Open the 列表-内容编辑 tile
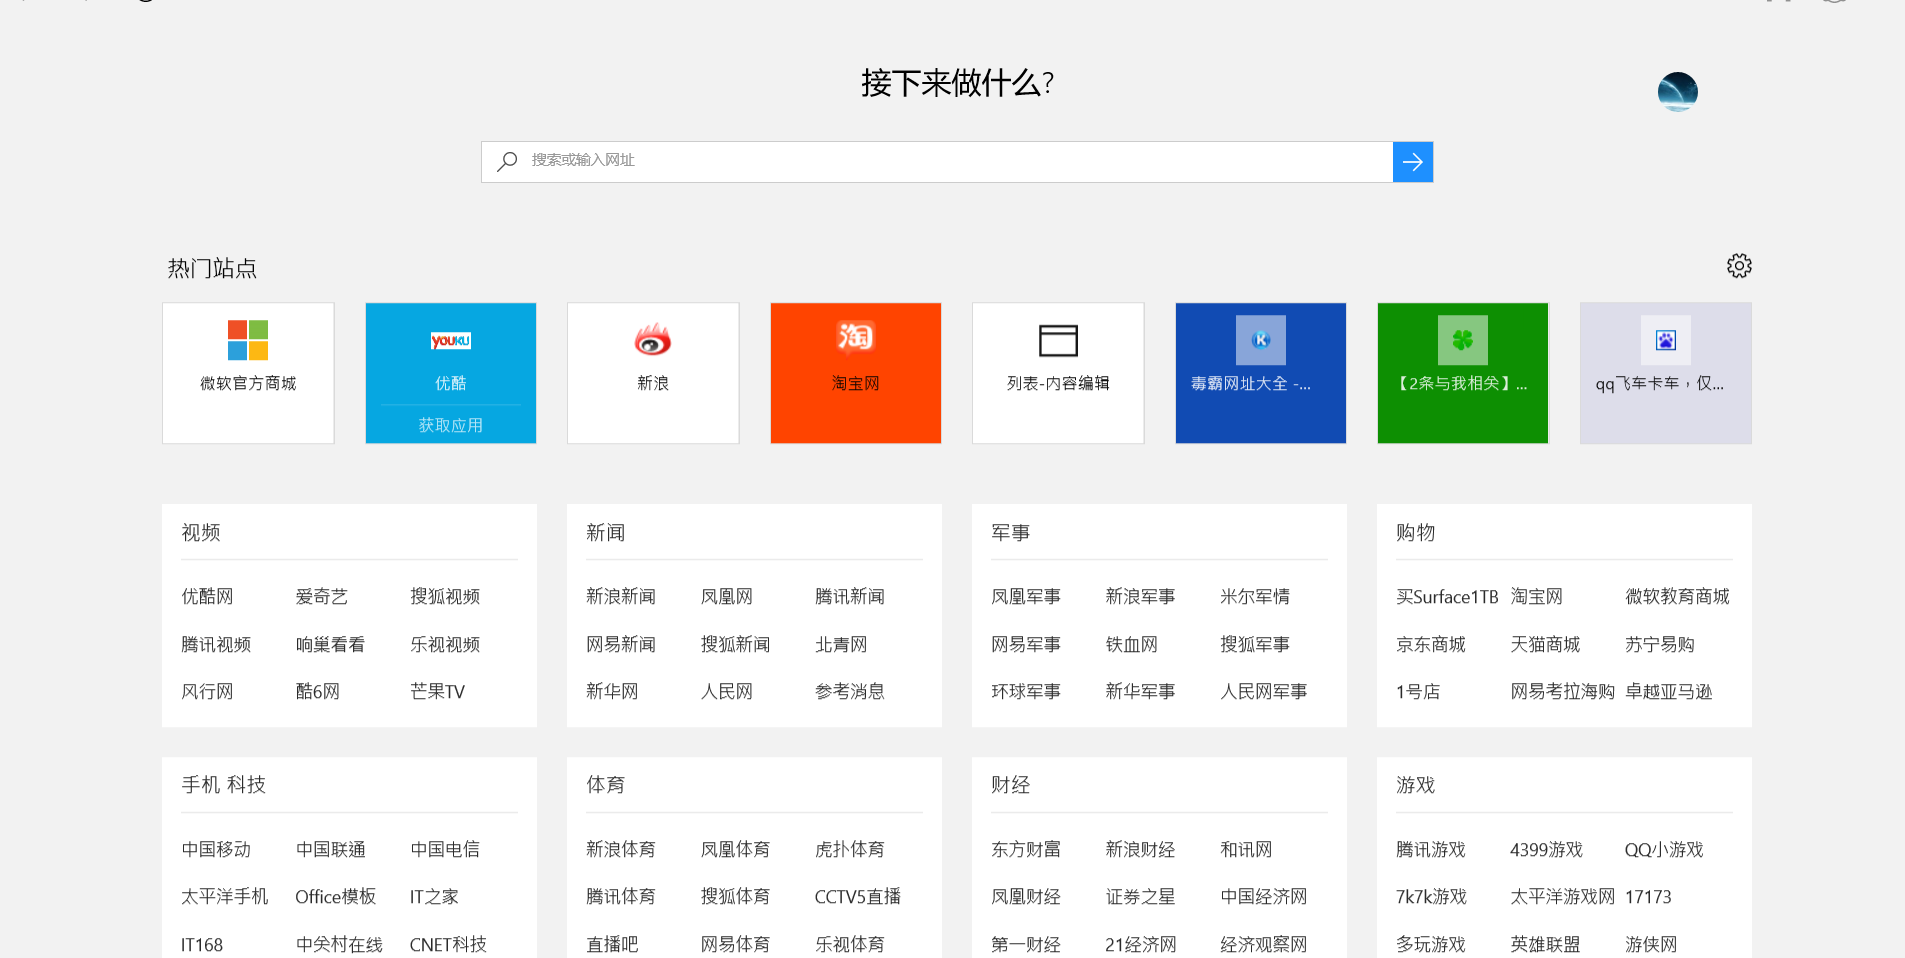 [x=1058, y=373]
